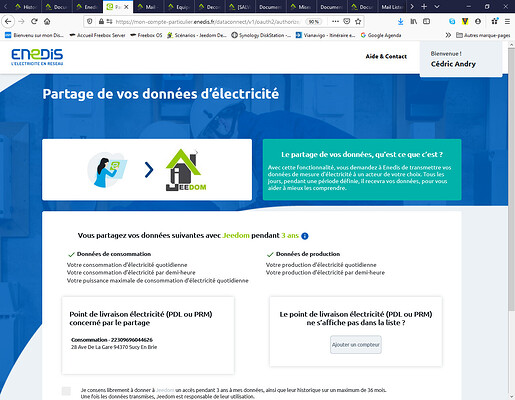Viewport: 515px width, 400px height.
Task: Open the Freebox OS bookmark
Action: [146, 35]
